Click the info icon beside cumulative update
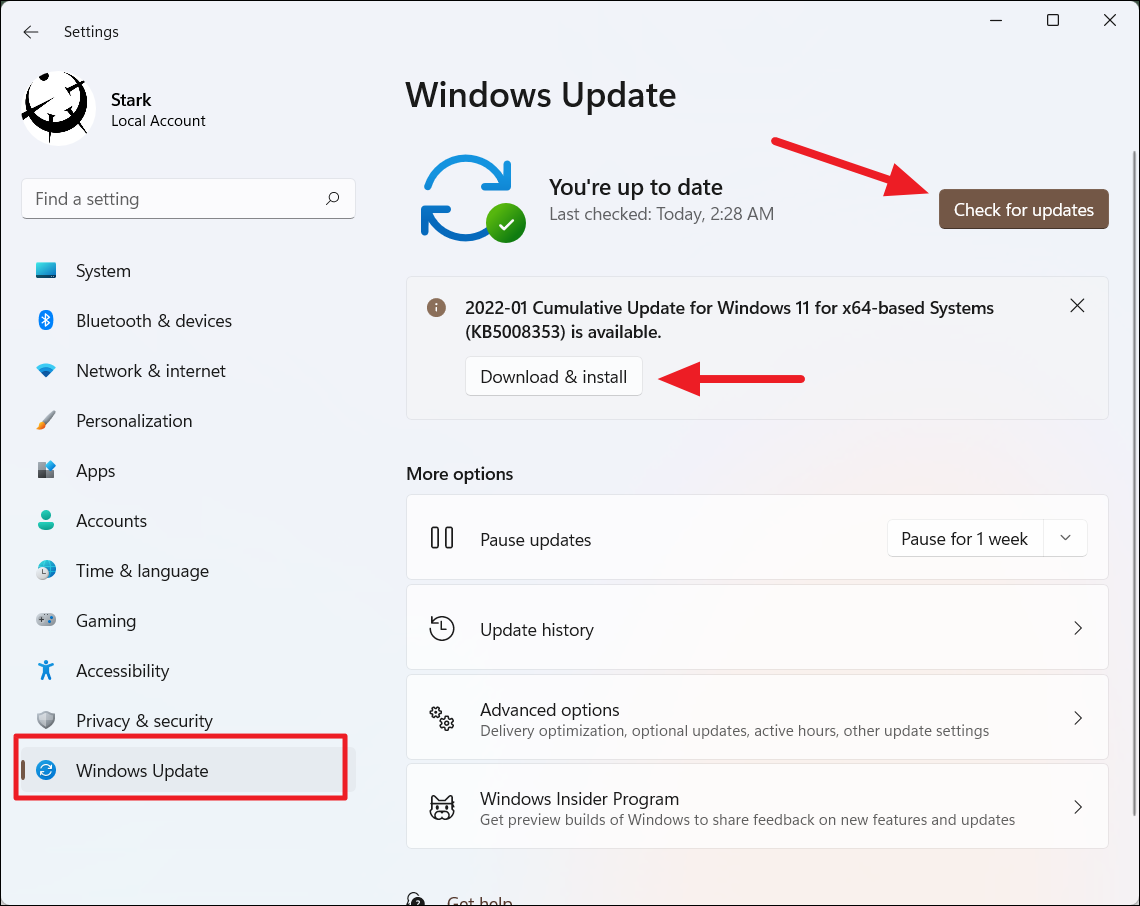 [x=435, y=308]
